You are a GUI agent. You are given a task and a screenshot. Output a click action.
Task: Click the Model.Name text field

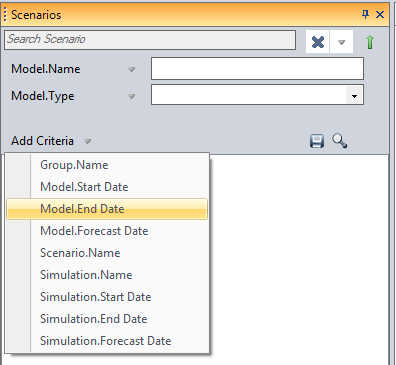pyautogui.click(x=257, y=69)
